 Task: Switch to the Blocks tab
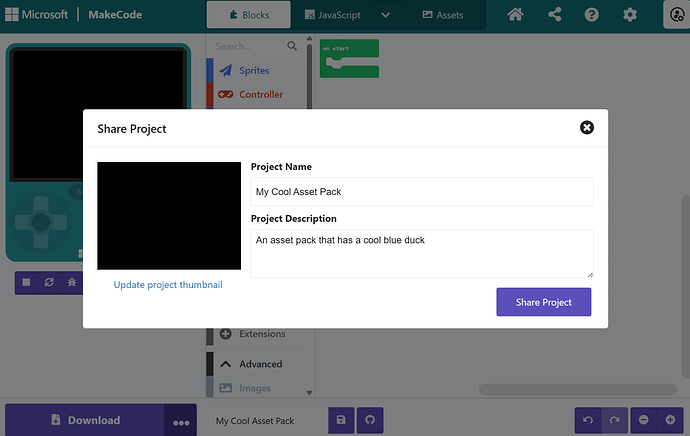tap(249, 15)
